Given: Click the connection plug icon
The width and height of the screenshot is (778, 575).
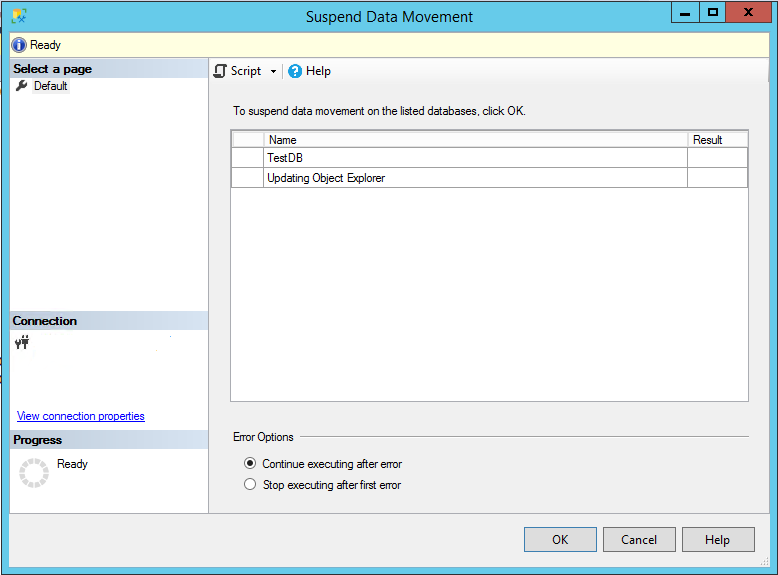Looking at the screenshot, I should pyautogui.click(x=22, y=342).
